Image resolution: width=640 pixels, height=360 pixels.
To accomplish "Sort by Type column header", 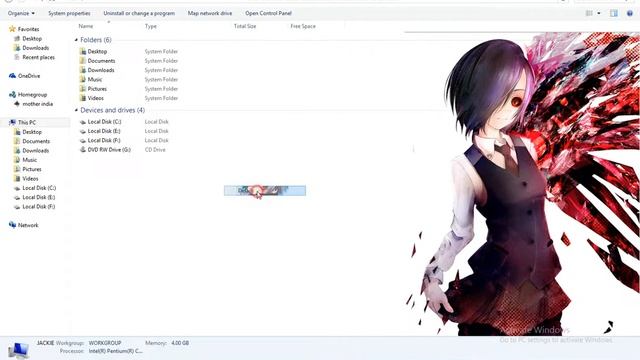I will click(151, 26).
